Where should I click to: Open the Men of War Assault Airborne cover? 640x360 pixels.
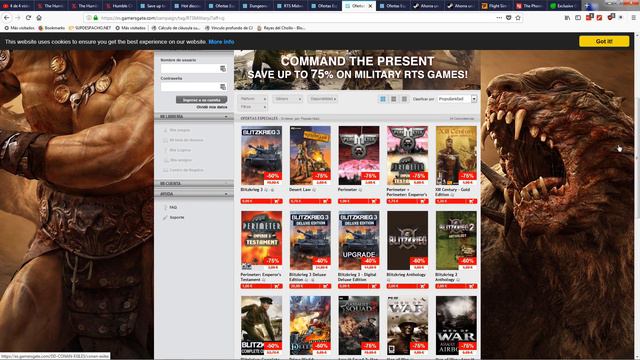point(456,326)
